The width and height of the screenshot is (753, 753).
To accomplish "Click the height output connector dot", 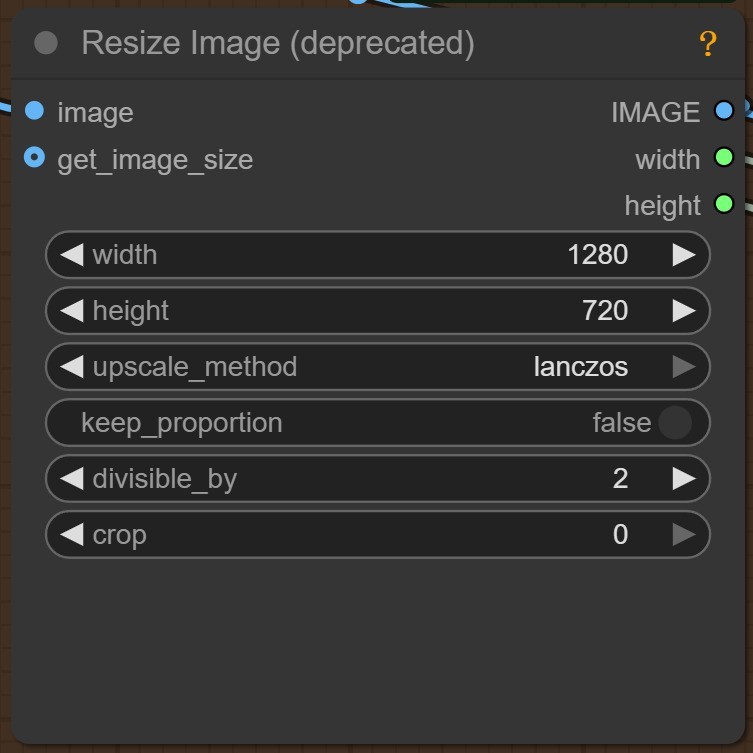I will (724, 204).
